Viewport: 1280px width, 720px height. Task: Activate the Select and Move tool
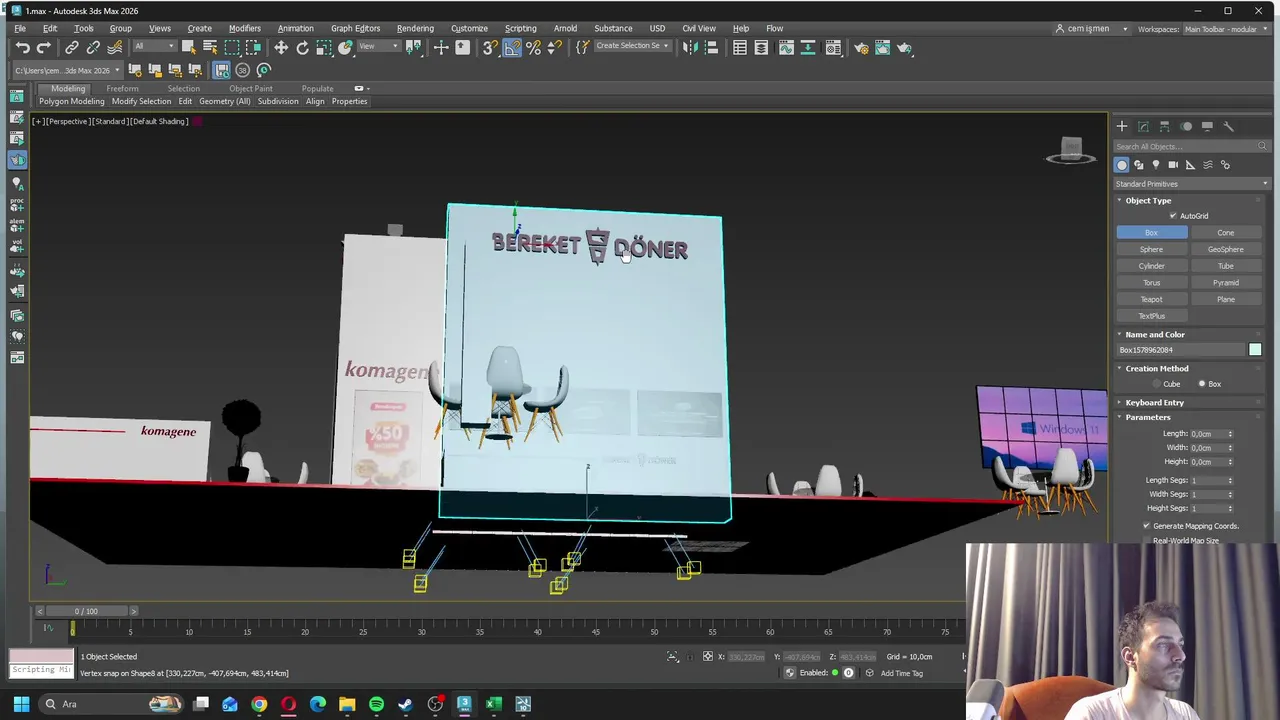pos(281,48)
